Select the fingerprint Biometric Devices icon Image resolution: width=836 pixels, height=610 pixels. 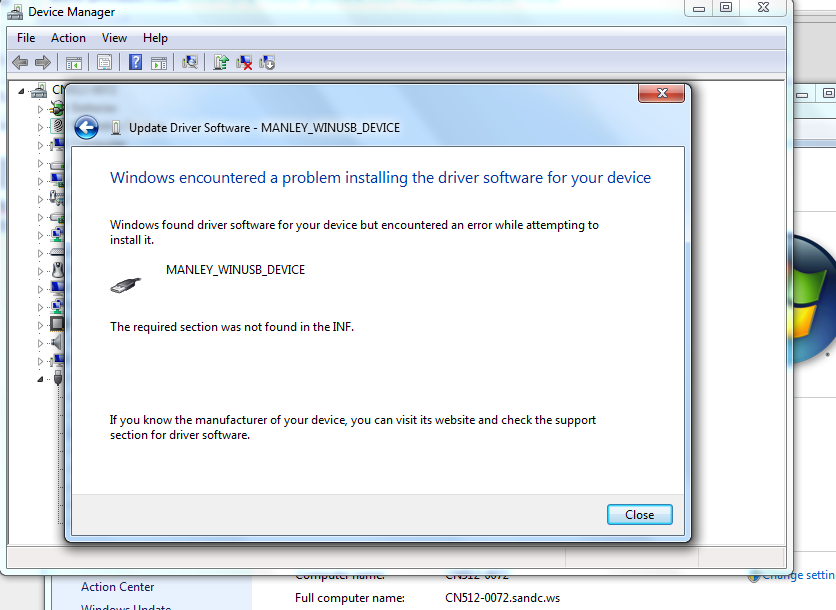pyautogui.click(x=57, y=127)
